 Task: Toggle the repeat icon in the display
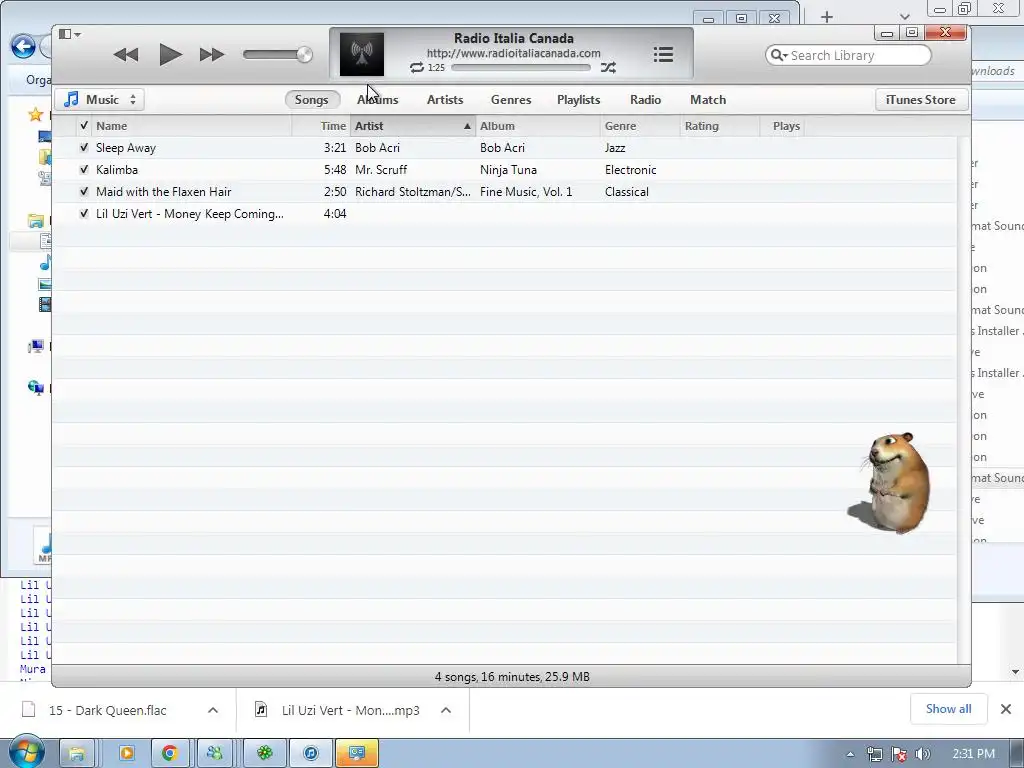(417, 67)
